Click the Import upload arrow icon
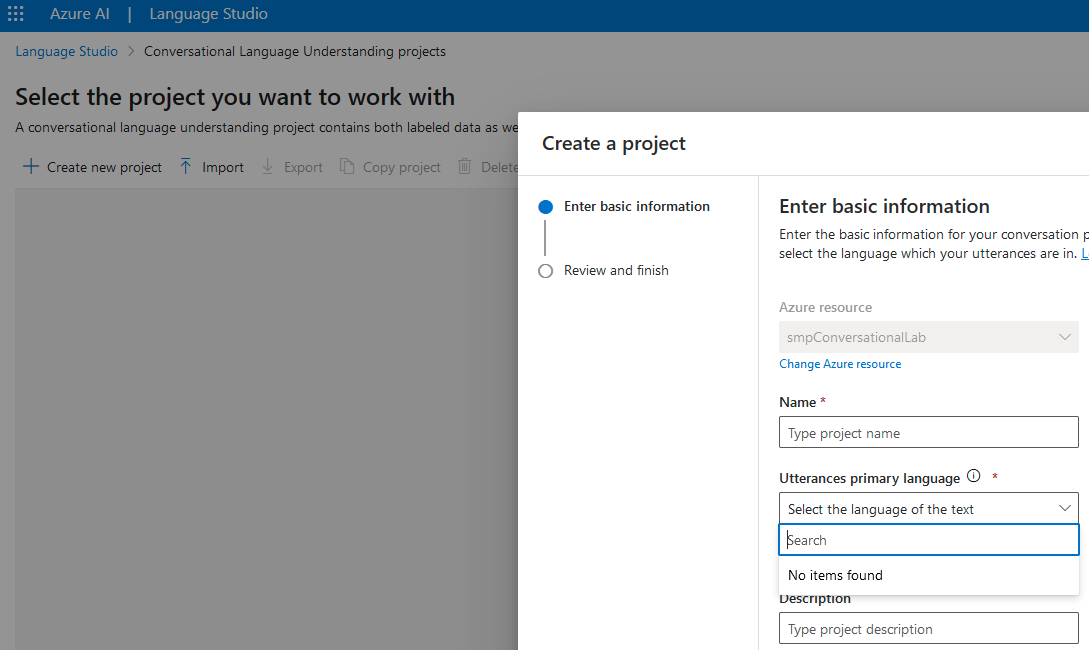 coord(185,167)
